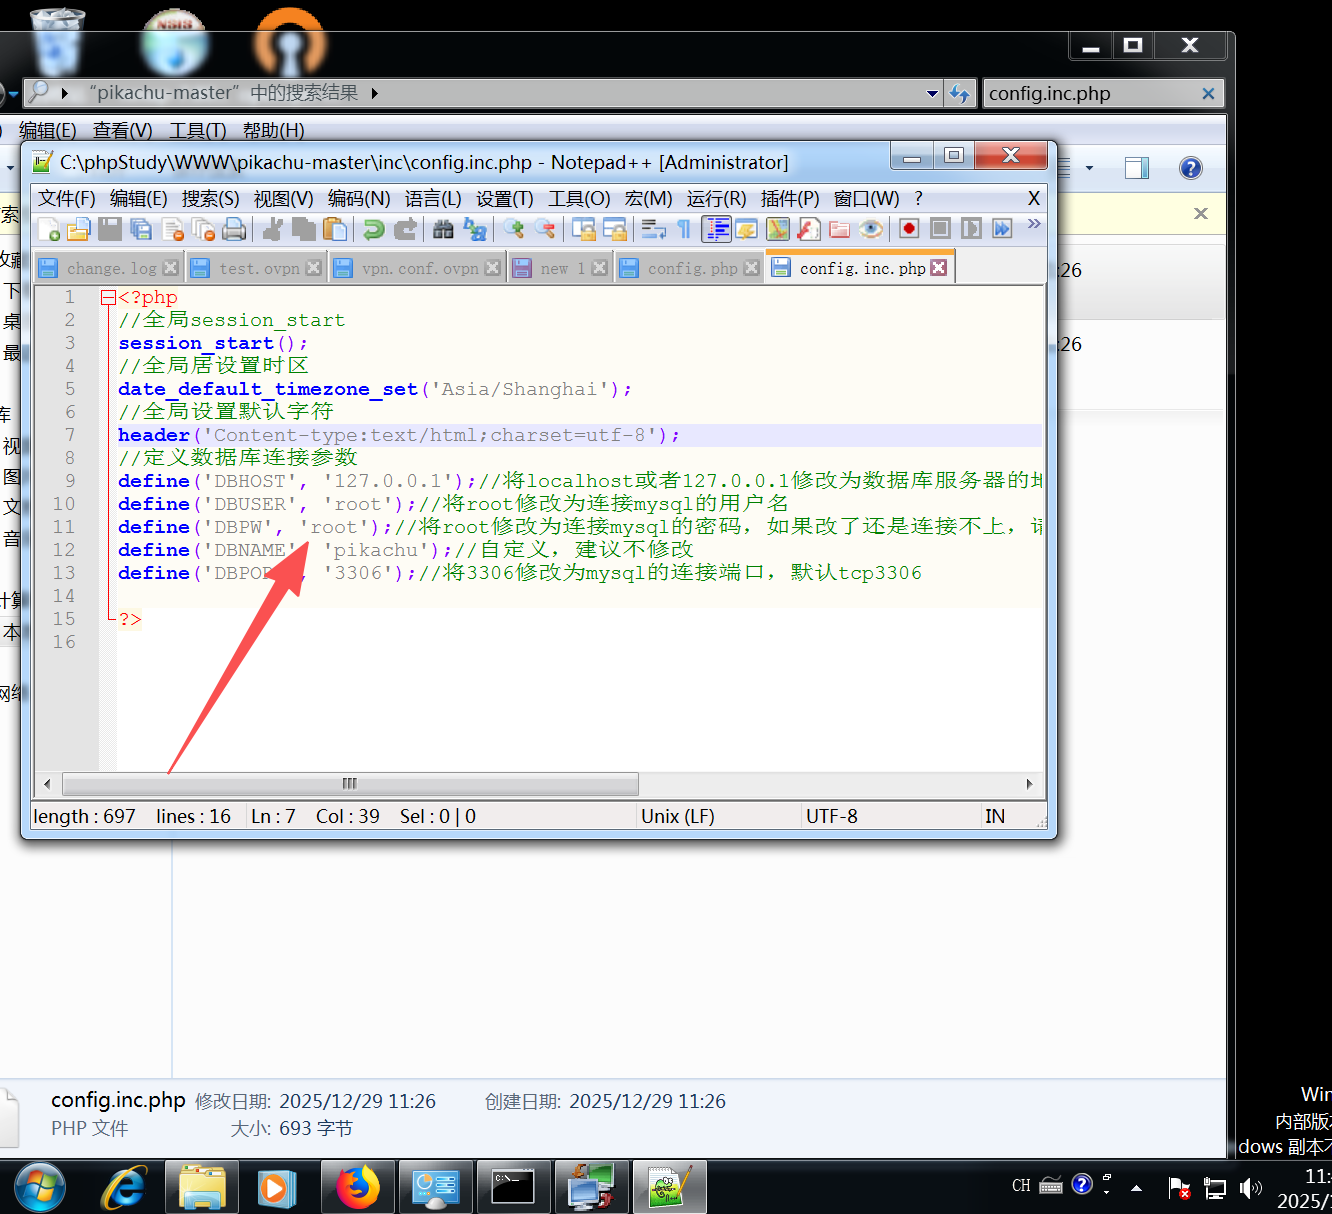Screen dimensions: 1332x1214
Task: Expand the arrow after the search results breadcrumb
Action: click(x=375, y=93)
